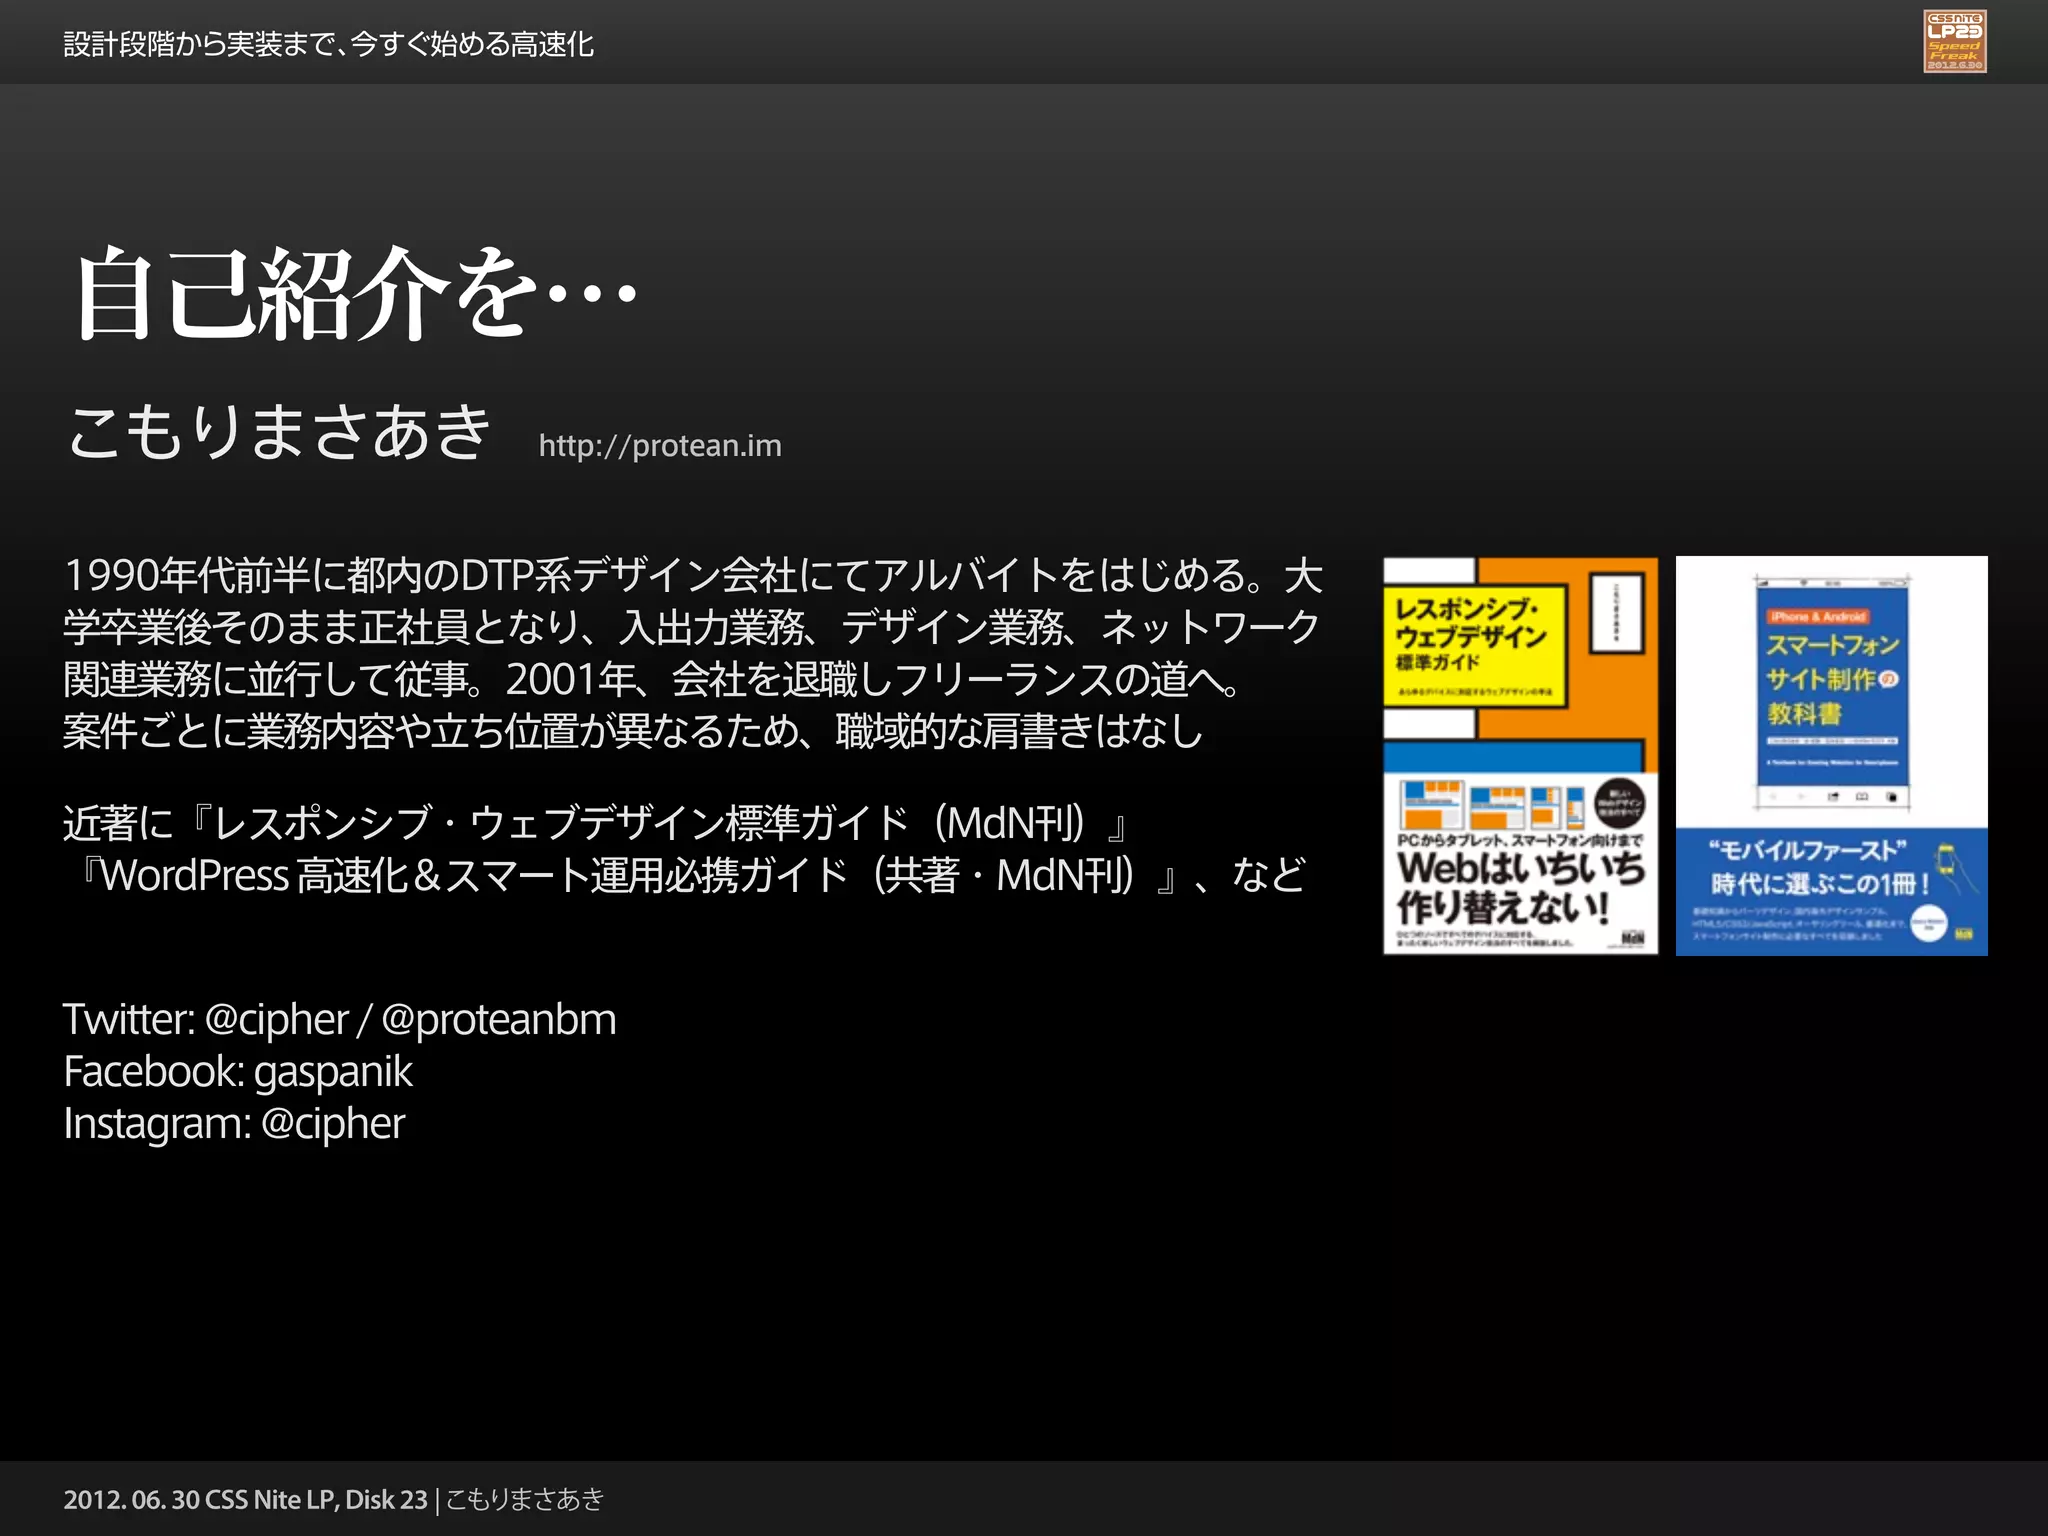Click the line starting 近著に『レスポンシブ
Screen dimensions: 2048x1536
pos(597,823)
